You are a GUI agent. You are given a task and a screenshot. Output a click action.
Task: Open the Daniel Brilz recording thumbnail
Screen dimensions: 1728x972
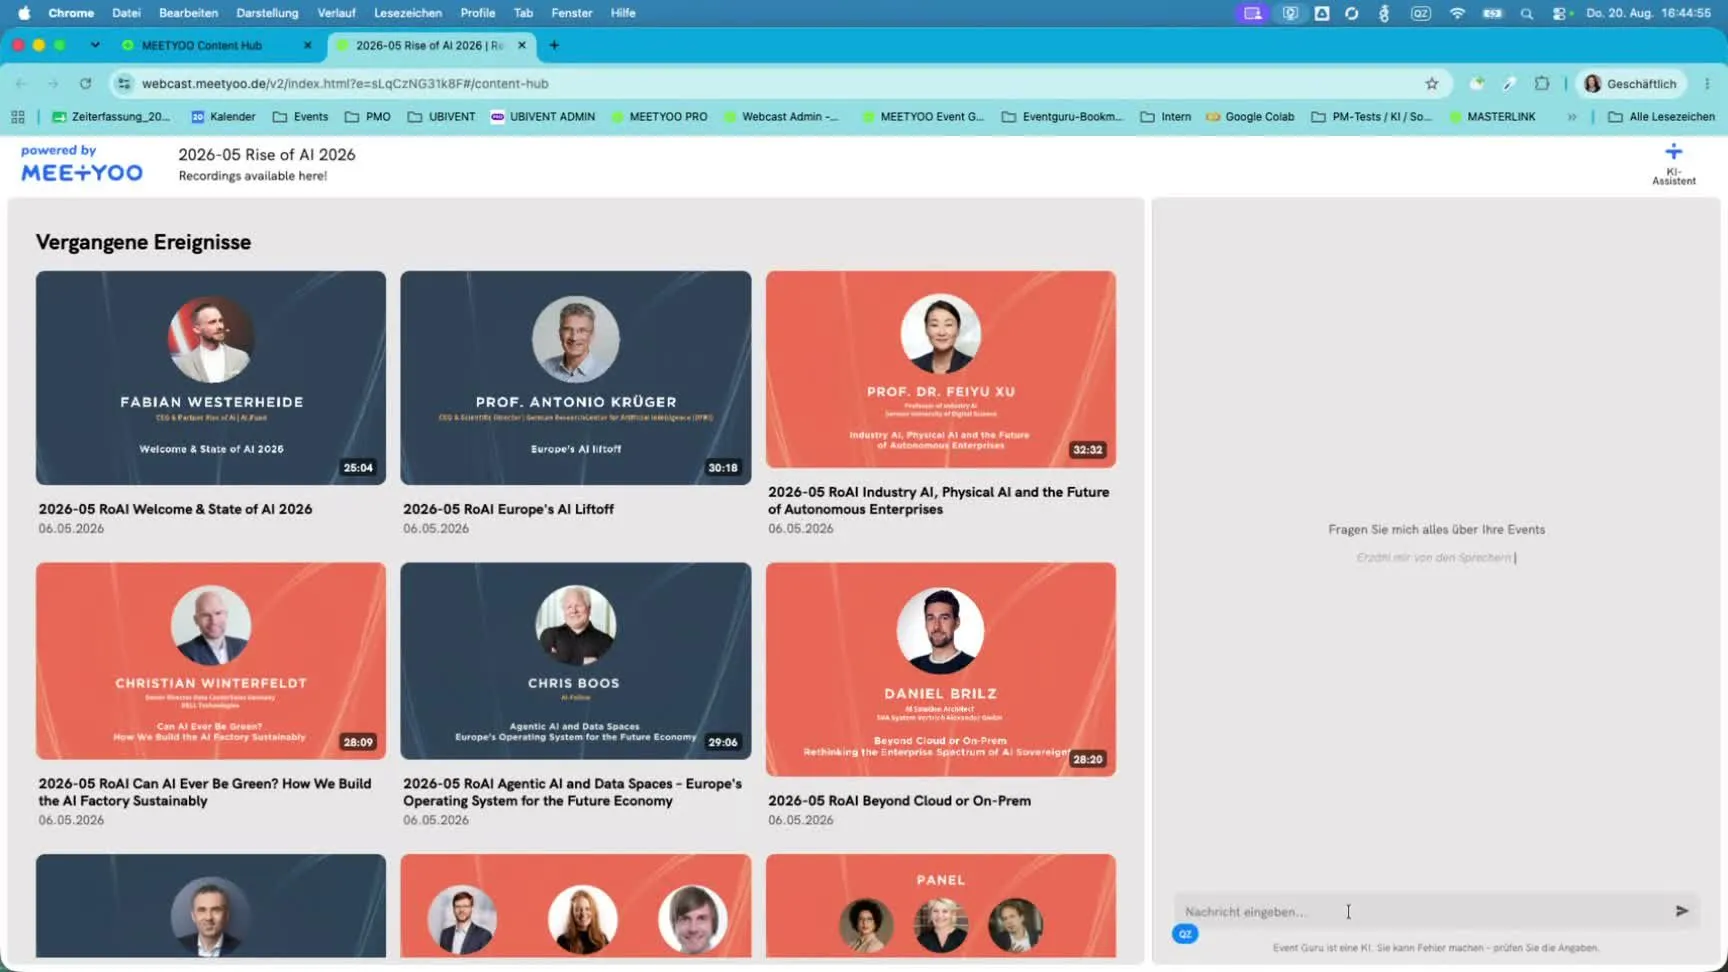[x=941, y=669]
